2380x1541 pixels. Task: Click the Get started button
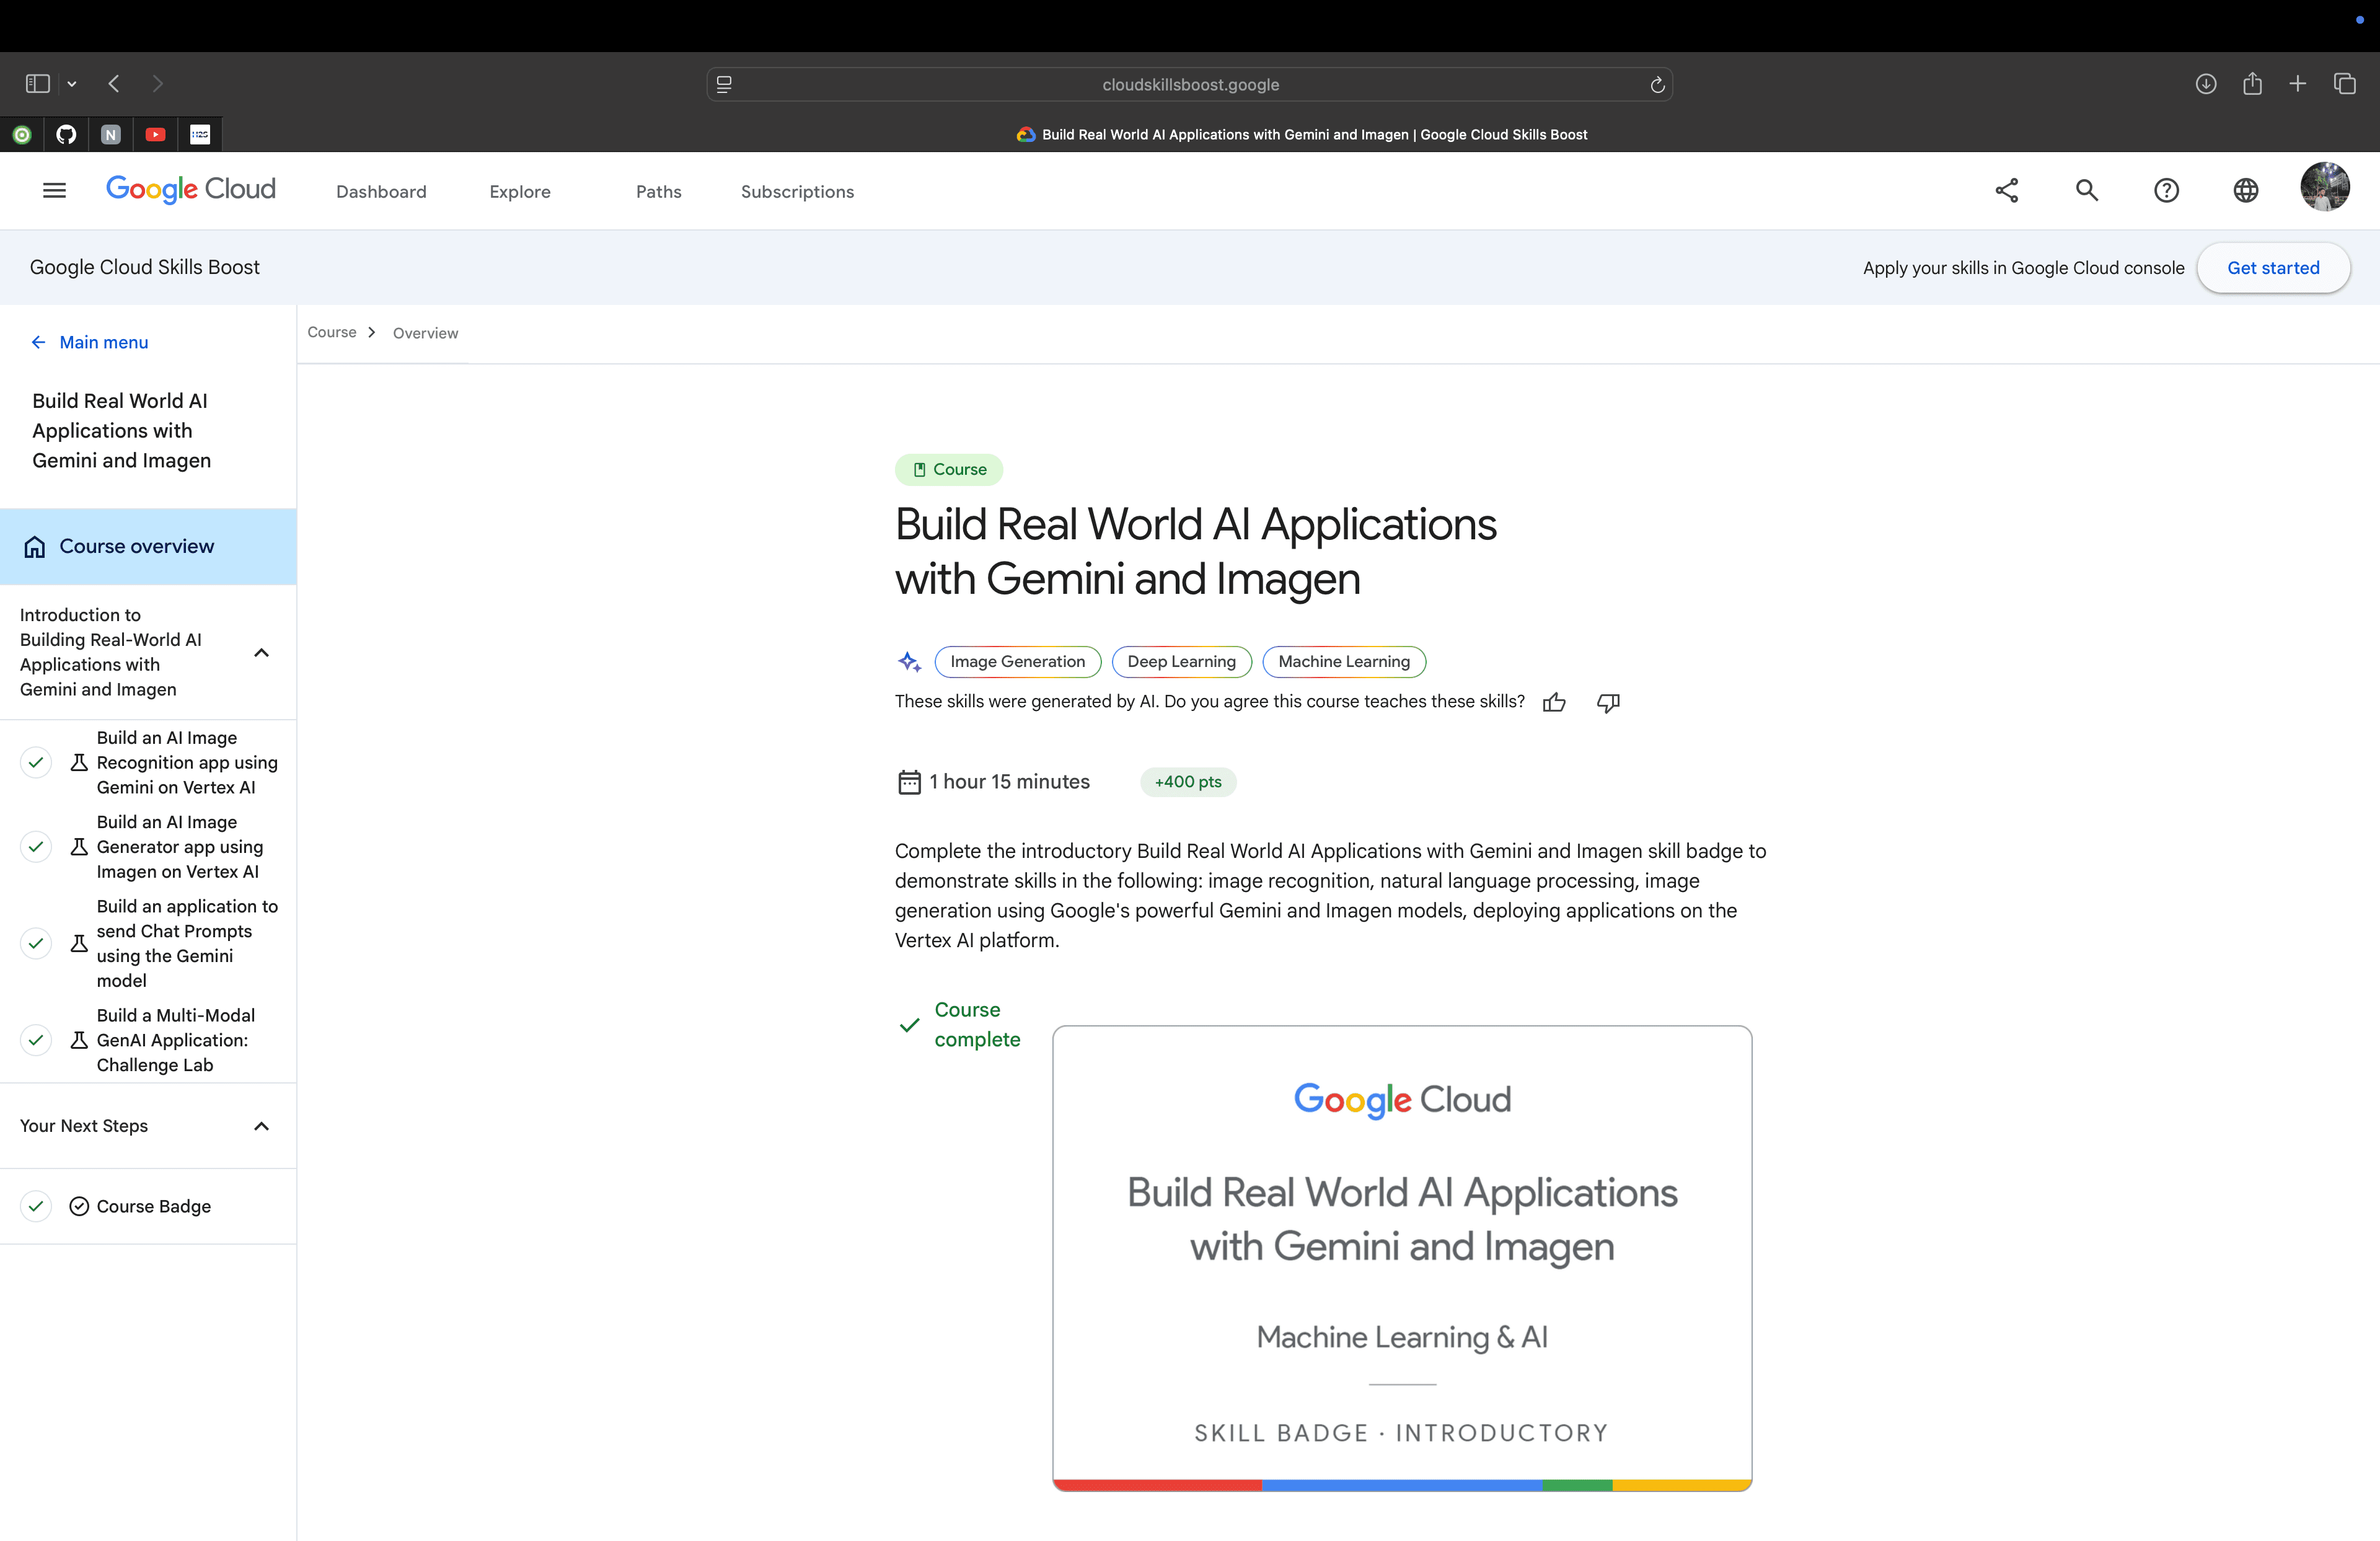coord(2273,268)
